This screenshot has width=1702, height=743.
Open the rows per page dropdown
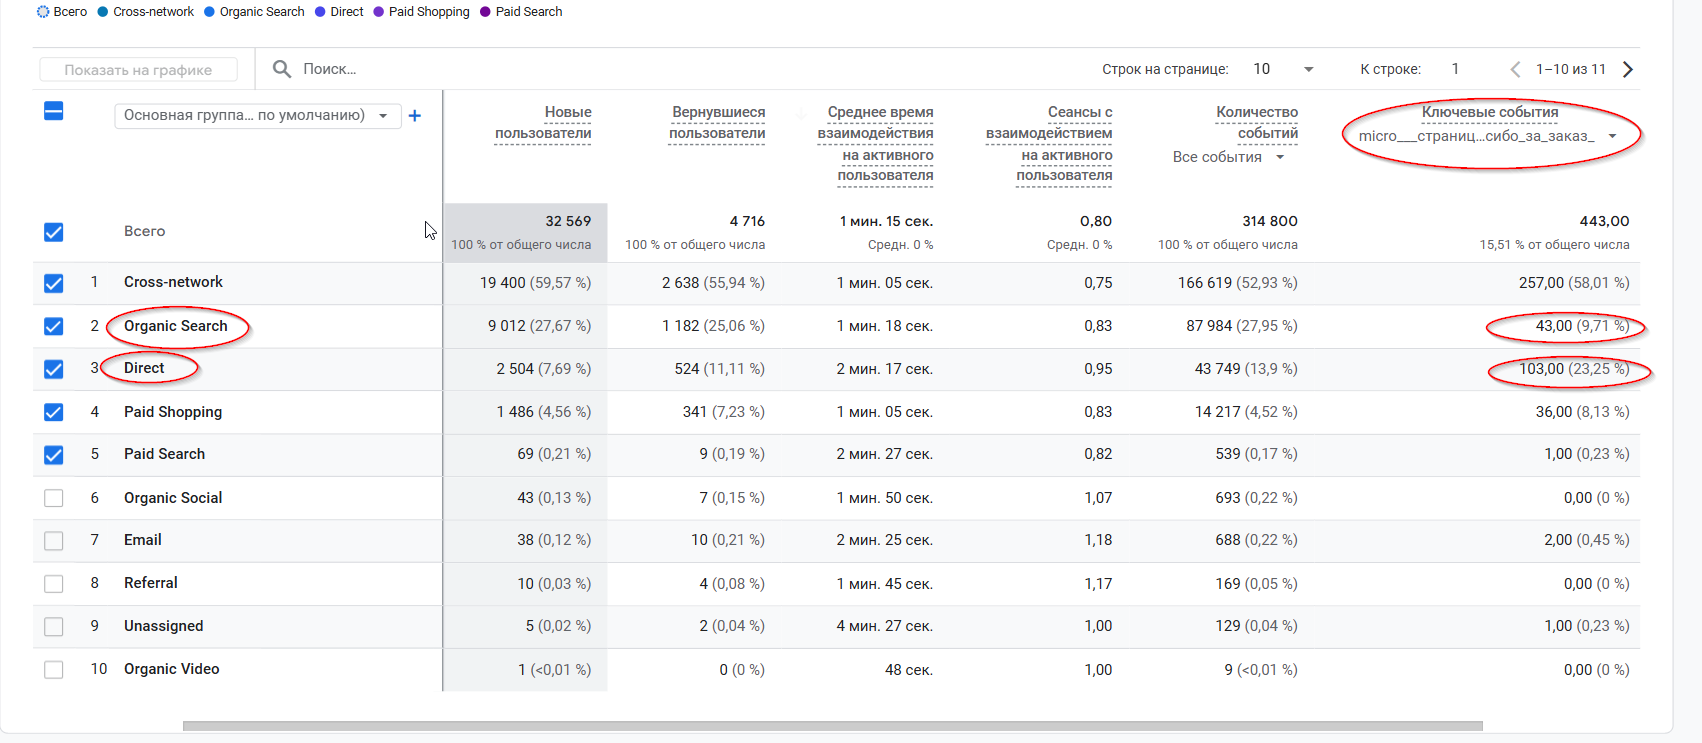[x=1283, y=69]
